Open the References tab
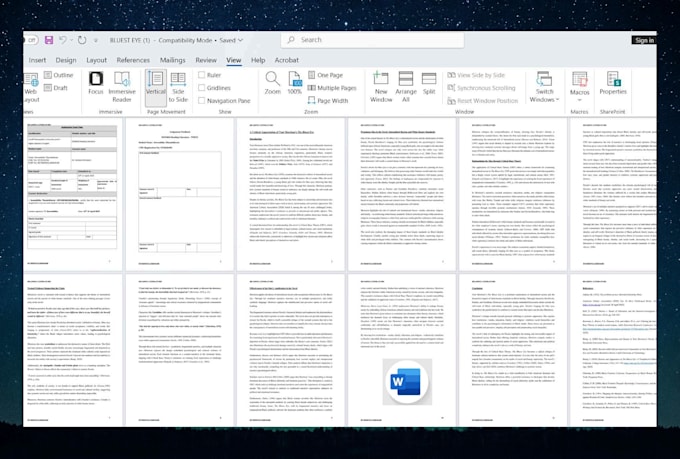The image size is (680, 459). 133,60
